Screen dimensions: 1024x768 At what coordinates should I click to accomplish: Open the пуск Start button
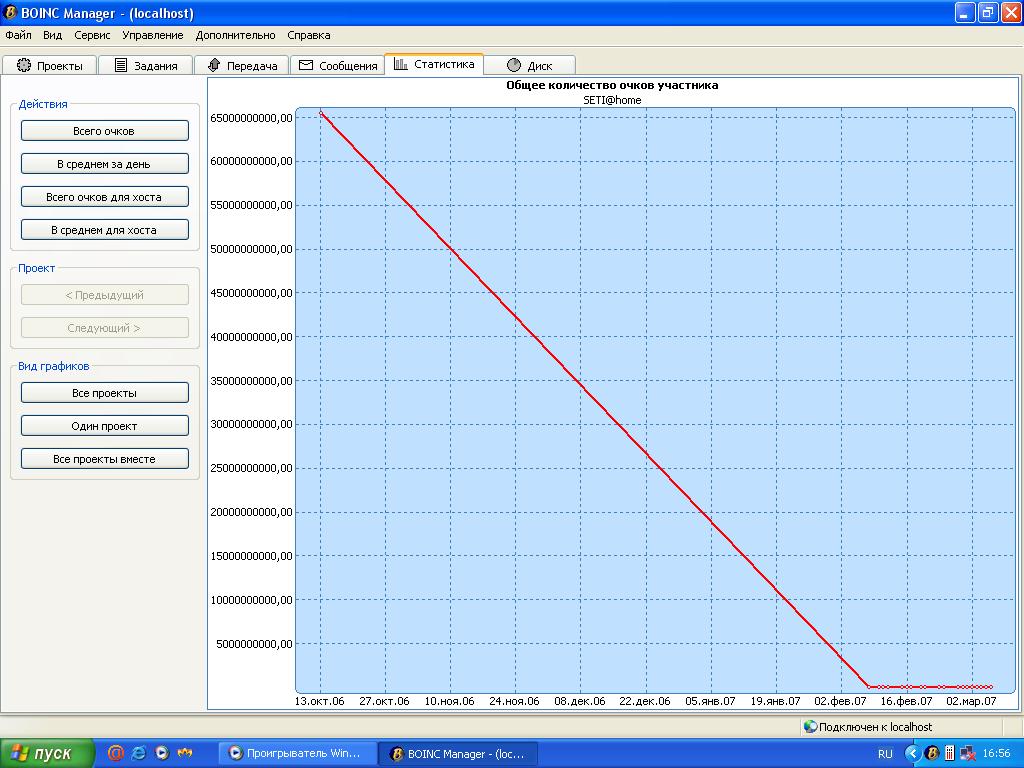47,753
